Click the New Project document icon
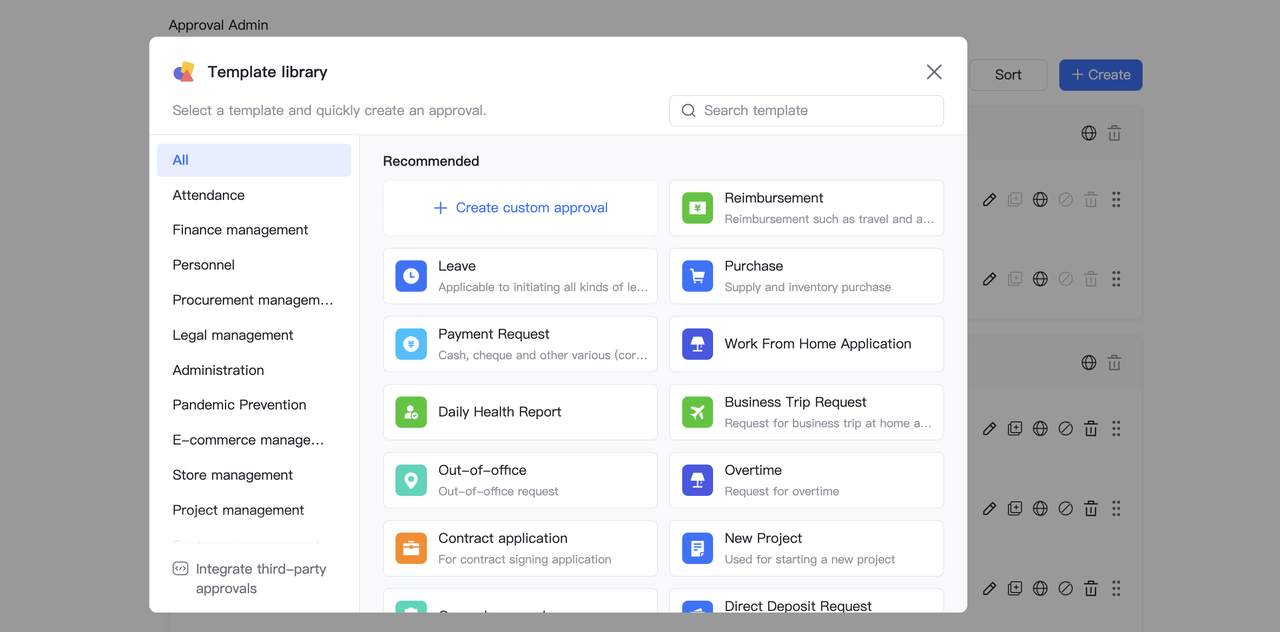 coord(697,548)
